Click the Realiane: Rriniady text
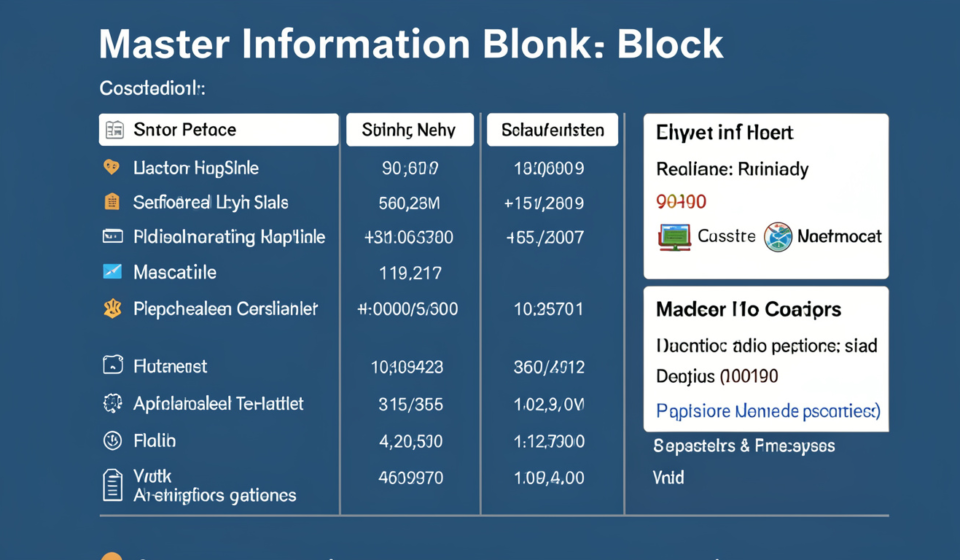Image resolution: width=960 pixels, height=560 pixels. point(732,169)
